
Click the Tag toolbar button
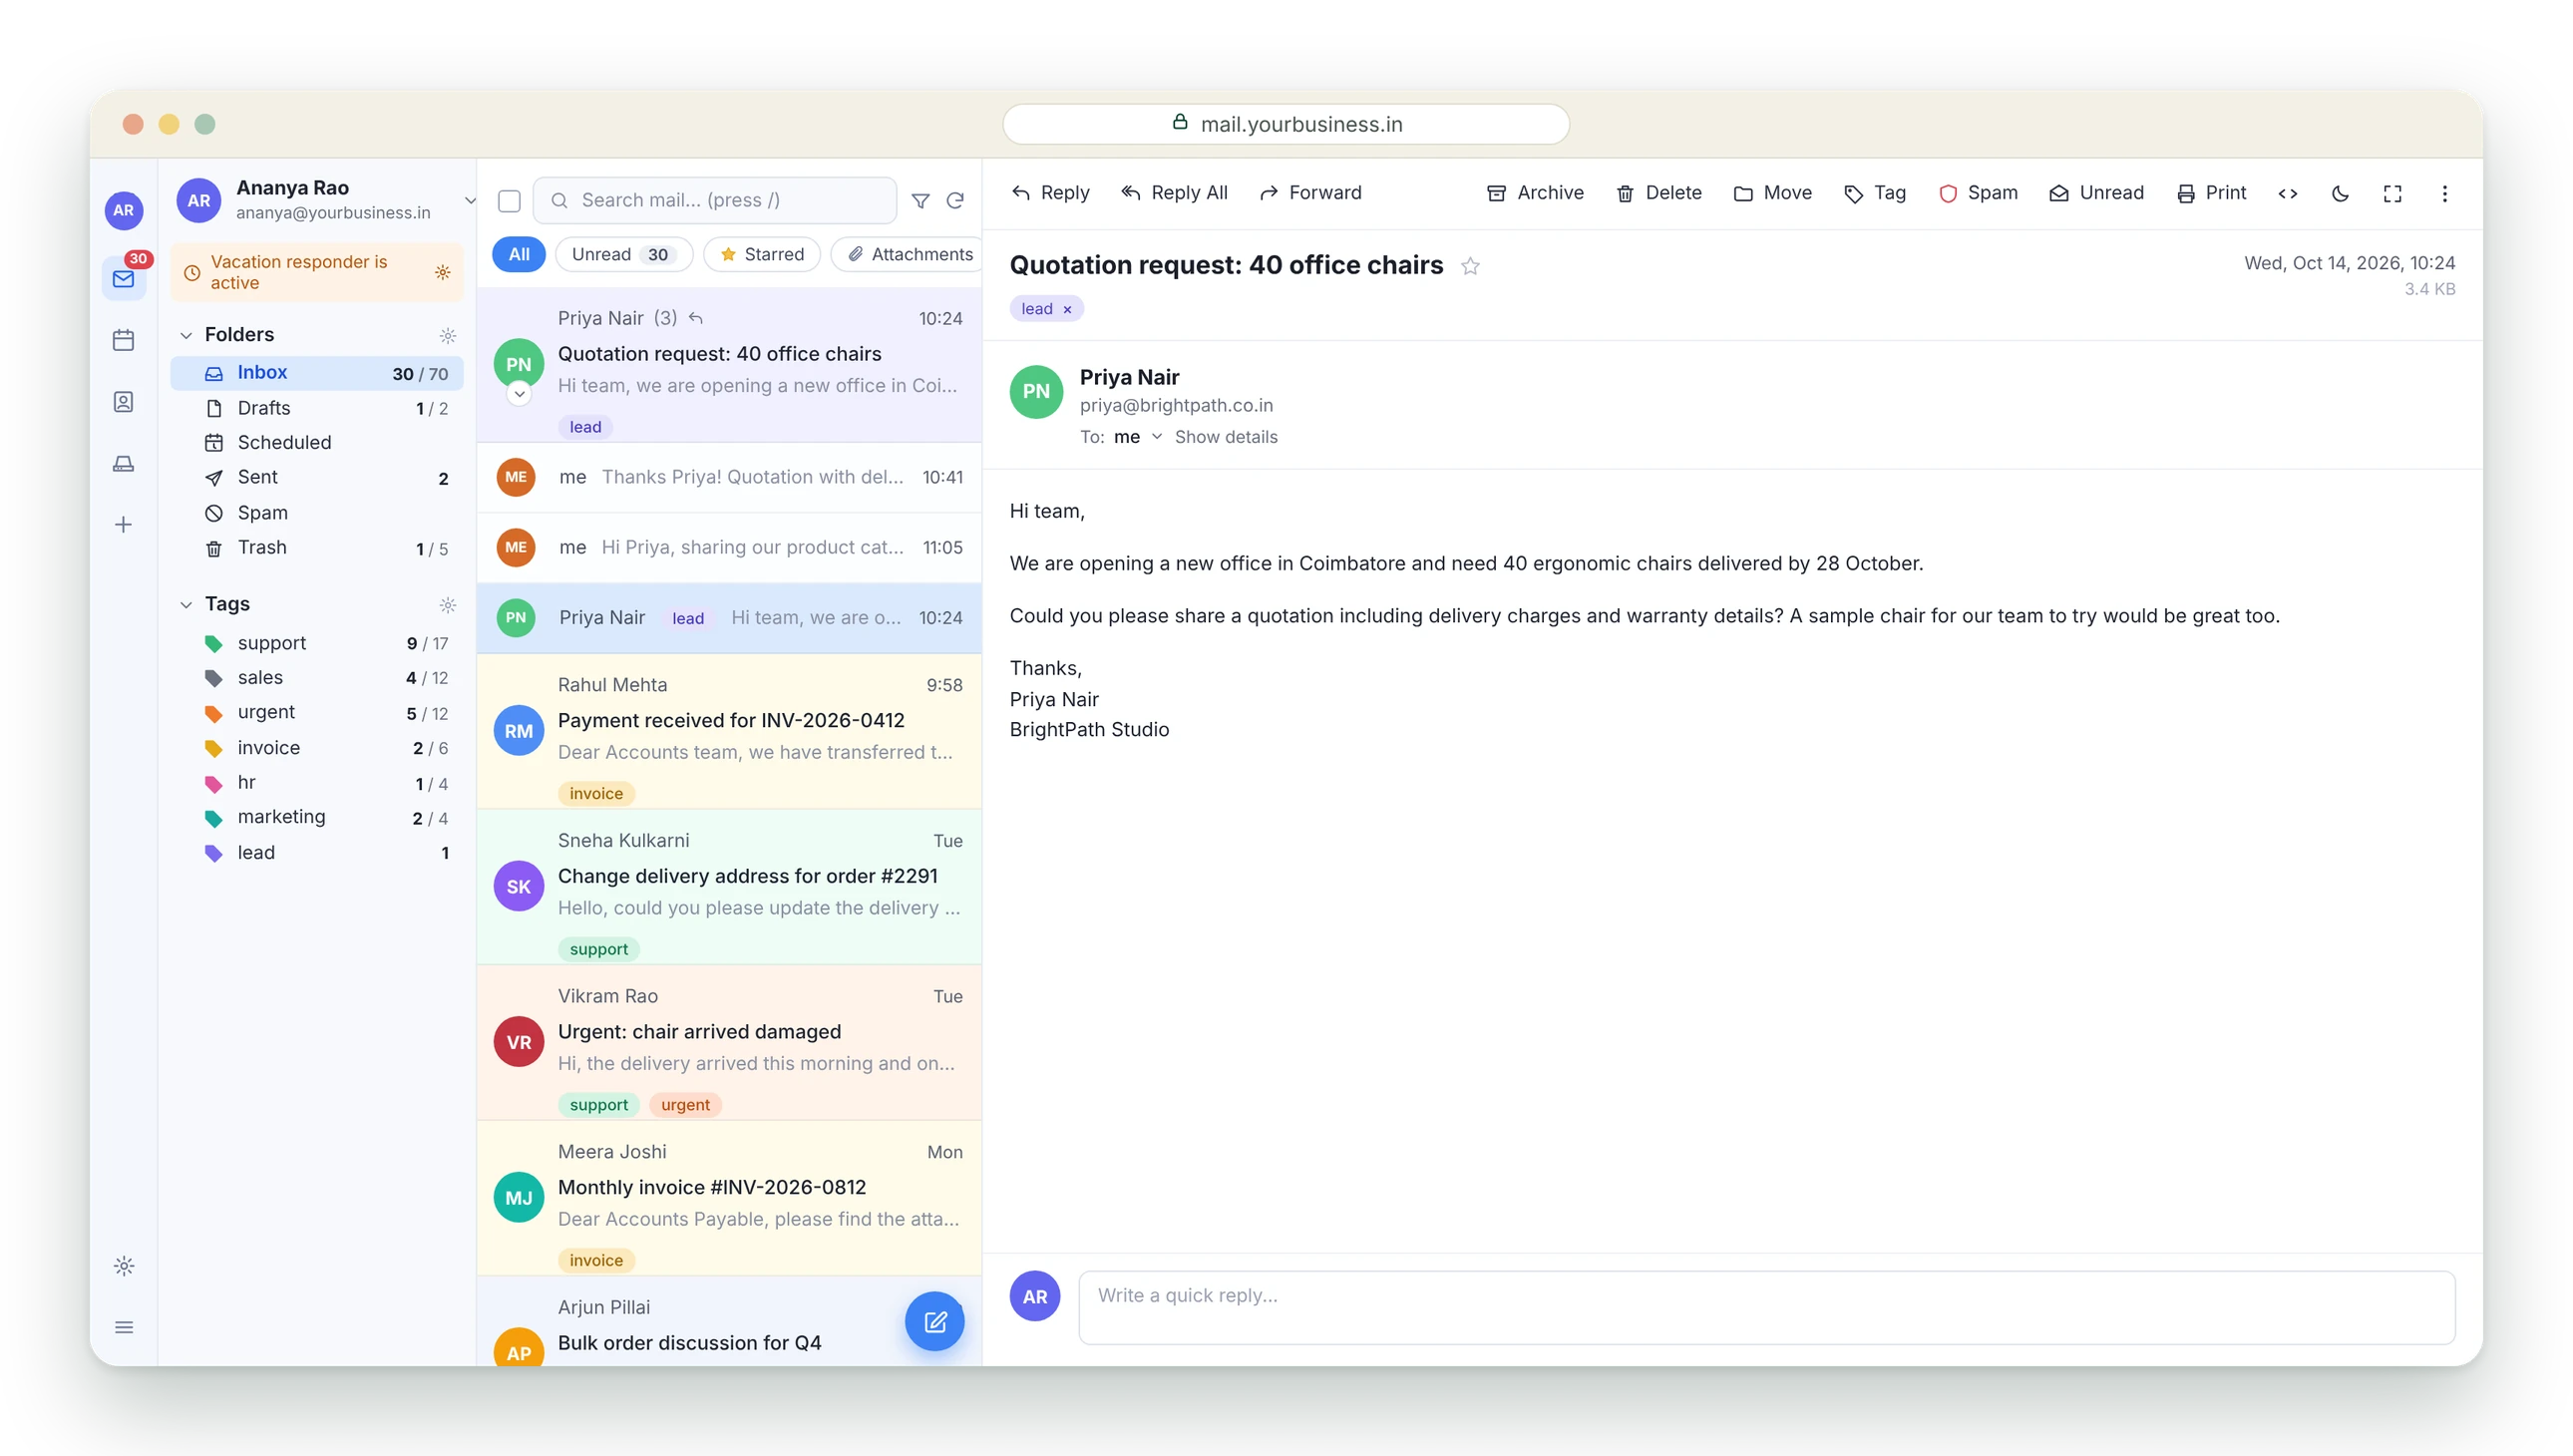pyautogui.click(x=1875, y=193)
